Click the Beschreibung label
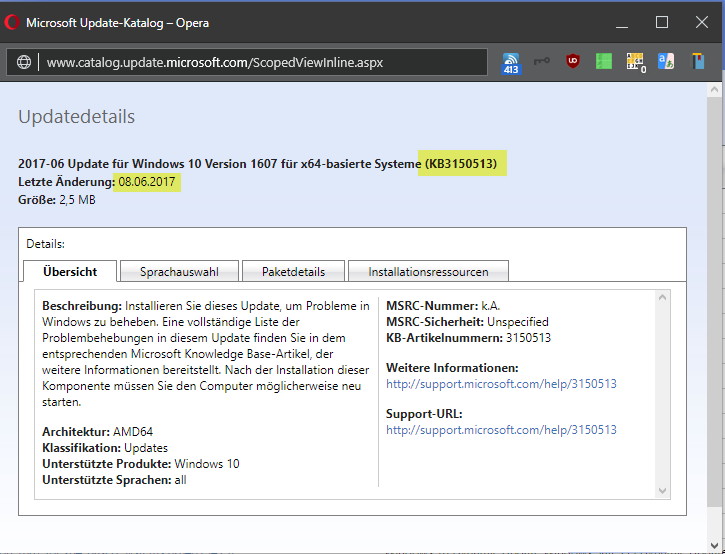The width and height of the screenshot is (725, 554). click(x=82, y=306)
